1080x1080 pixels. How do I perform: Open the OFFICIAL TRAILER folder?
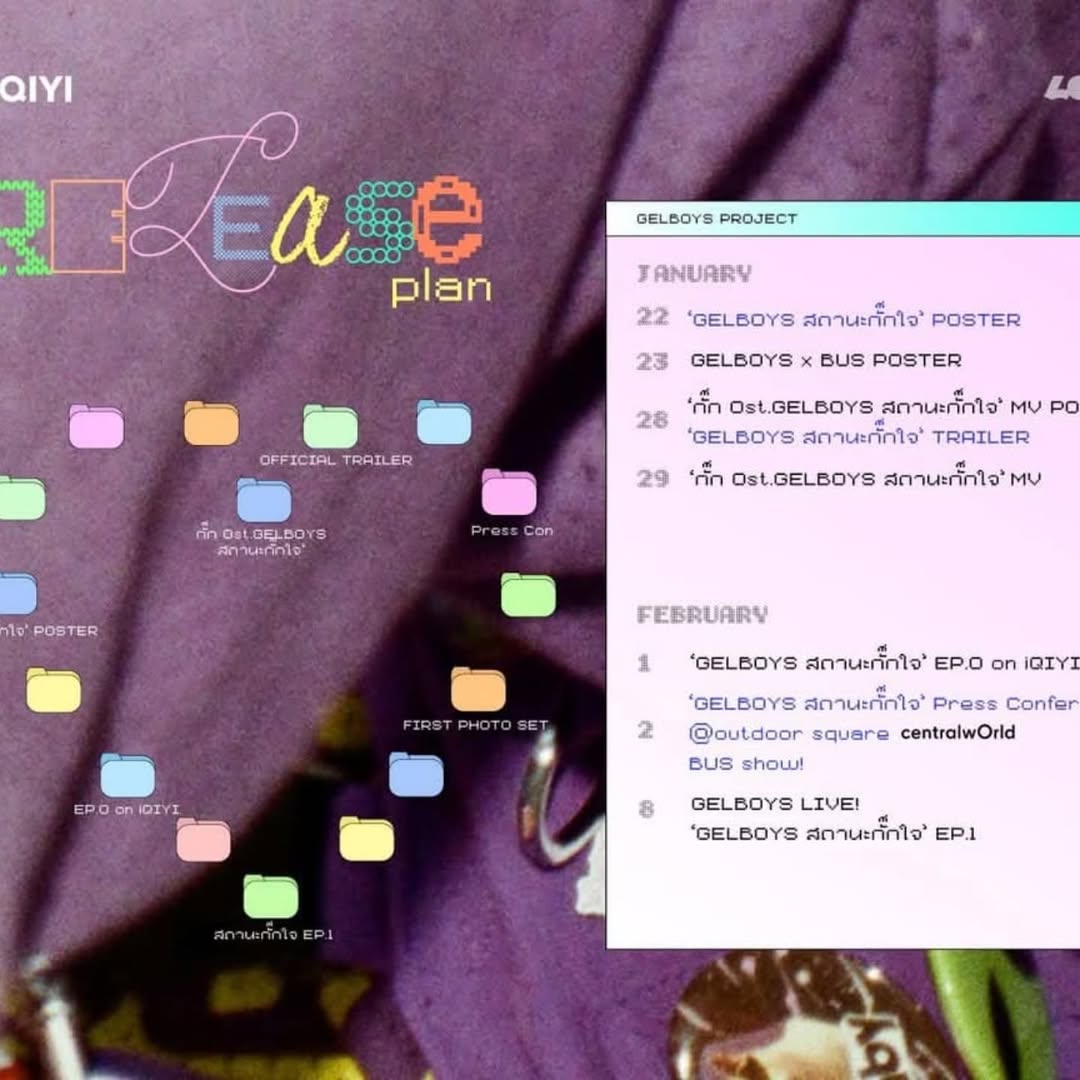[330, 427]
